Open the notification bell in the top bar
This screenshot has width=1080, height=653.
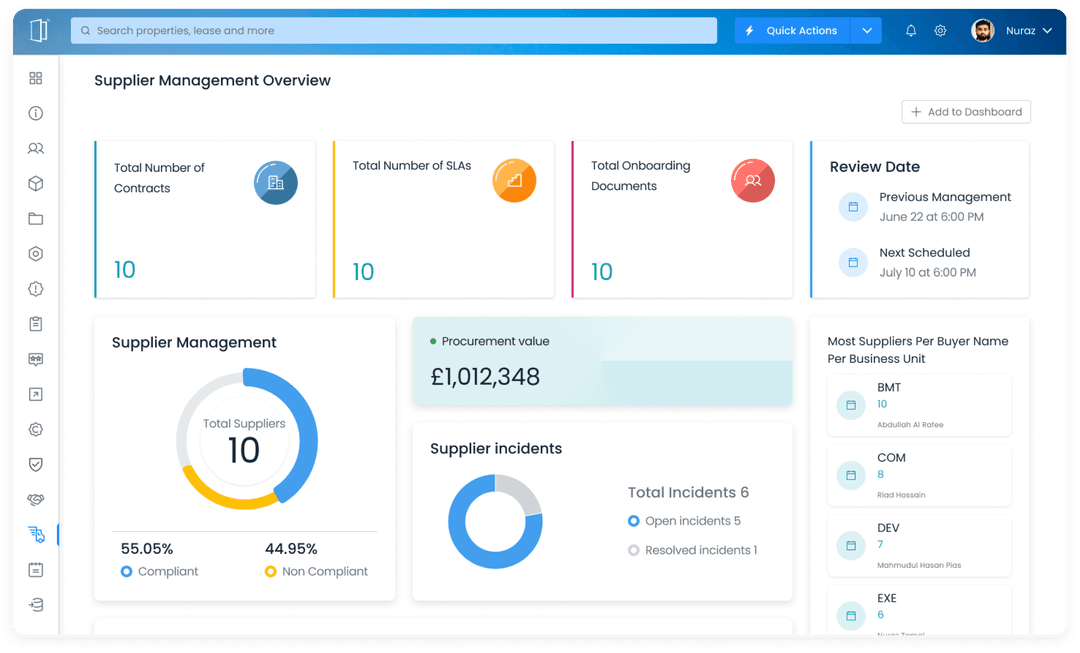coord(910,30)
